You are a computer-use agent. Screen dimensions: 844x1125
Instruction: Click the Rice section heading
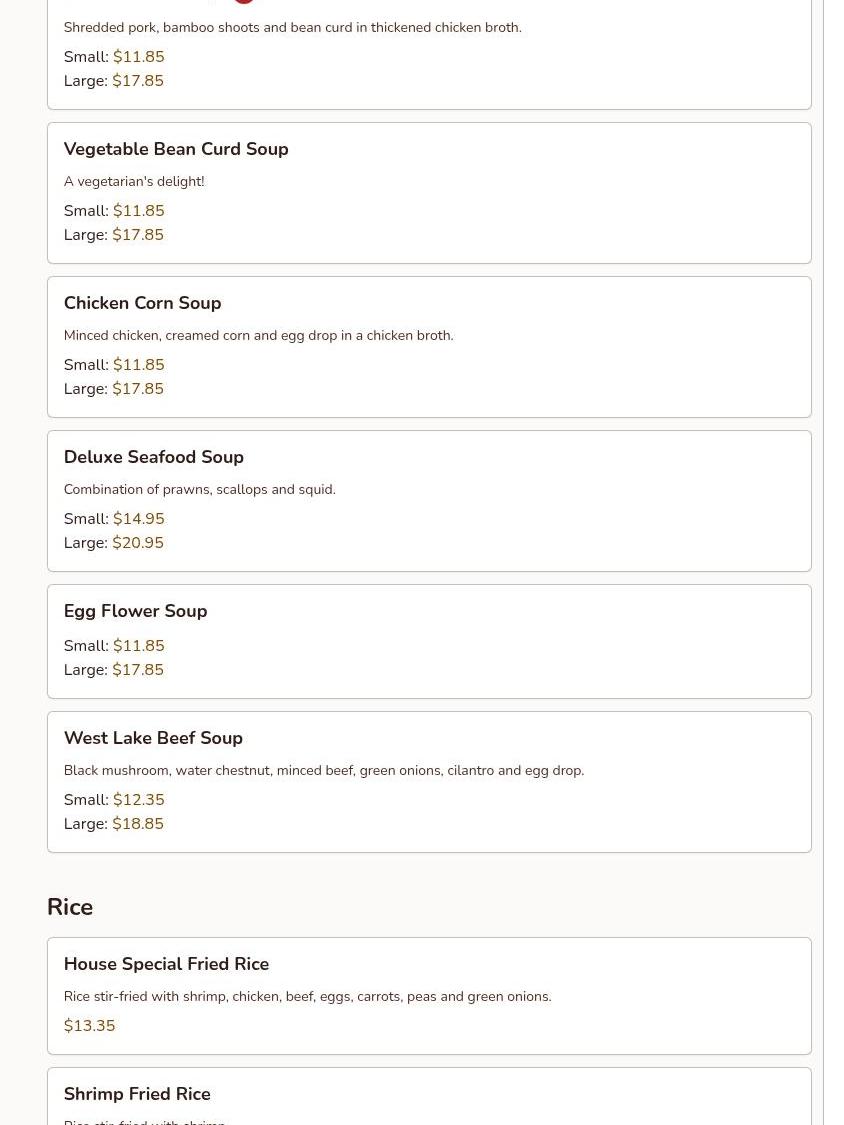pyautogui.click(x=70, y=907)
